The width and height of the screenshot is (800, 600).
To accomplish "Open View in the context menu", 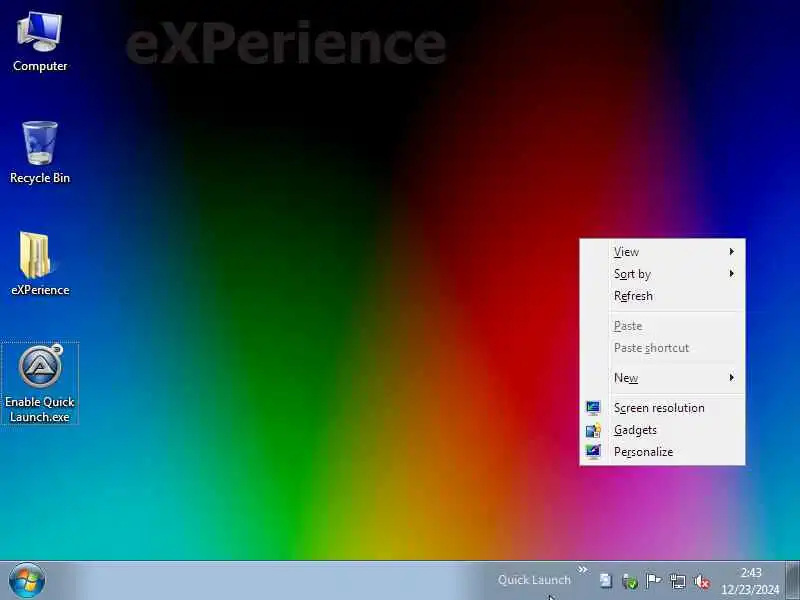I will point(662,252).
